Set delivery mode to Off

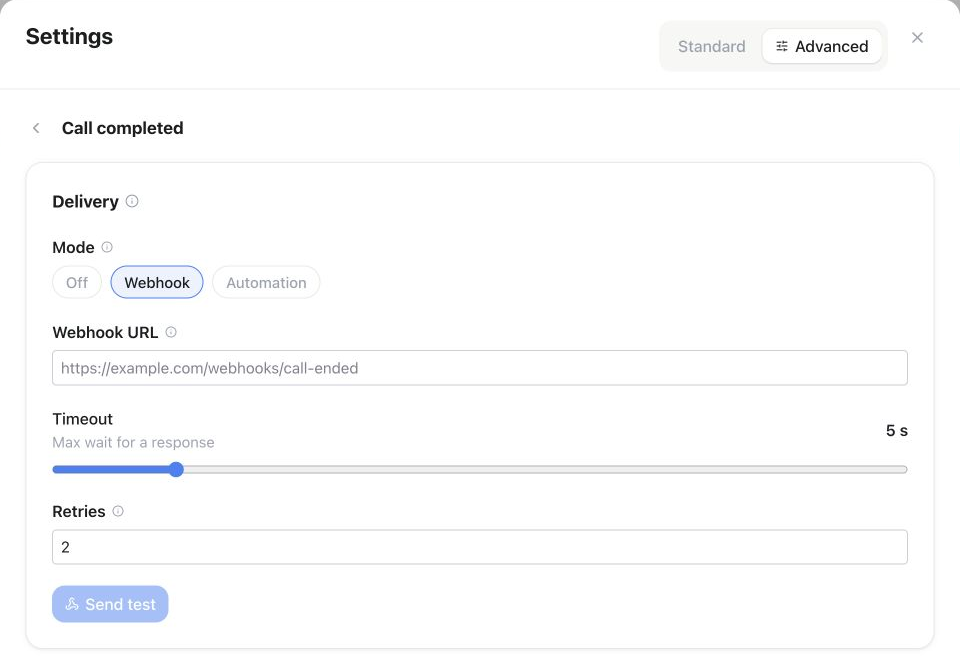point(77,282)
